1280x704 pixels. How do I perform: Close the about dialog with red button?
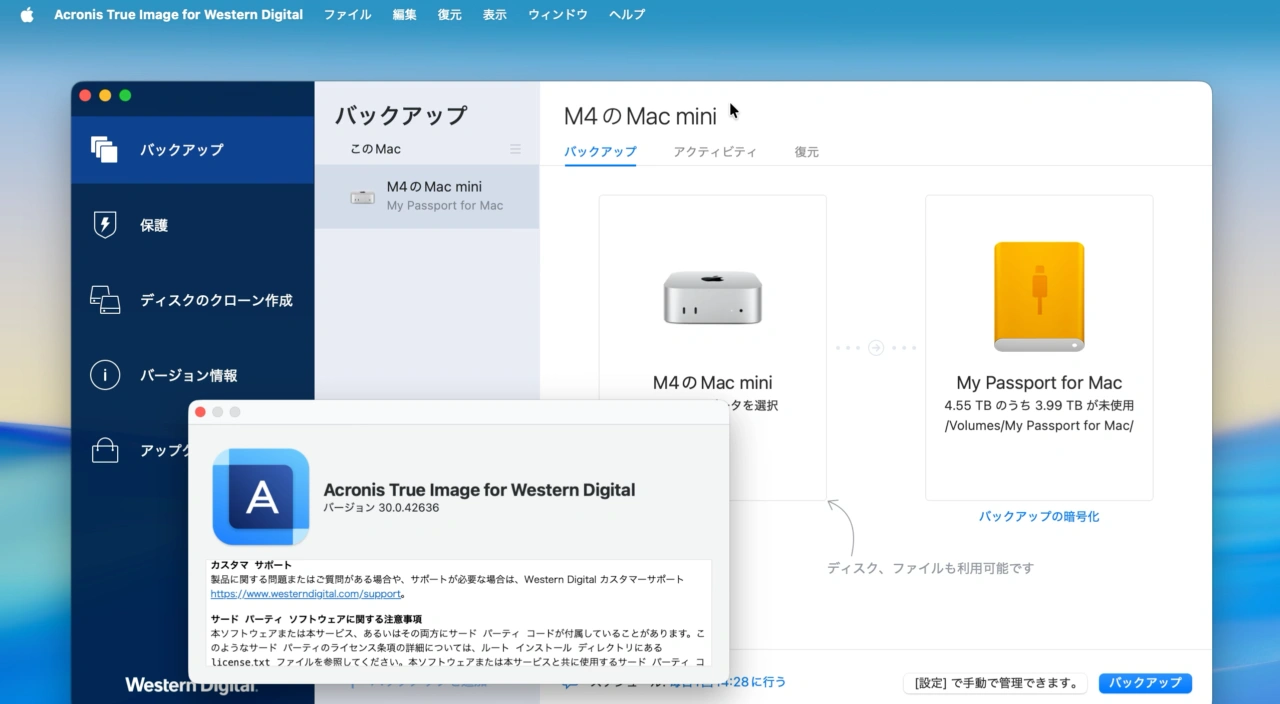(x=200, y=412)
